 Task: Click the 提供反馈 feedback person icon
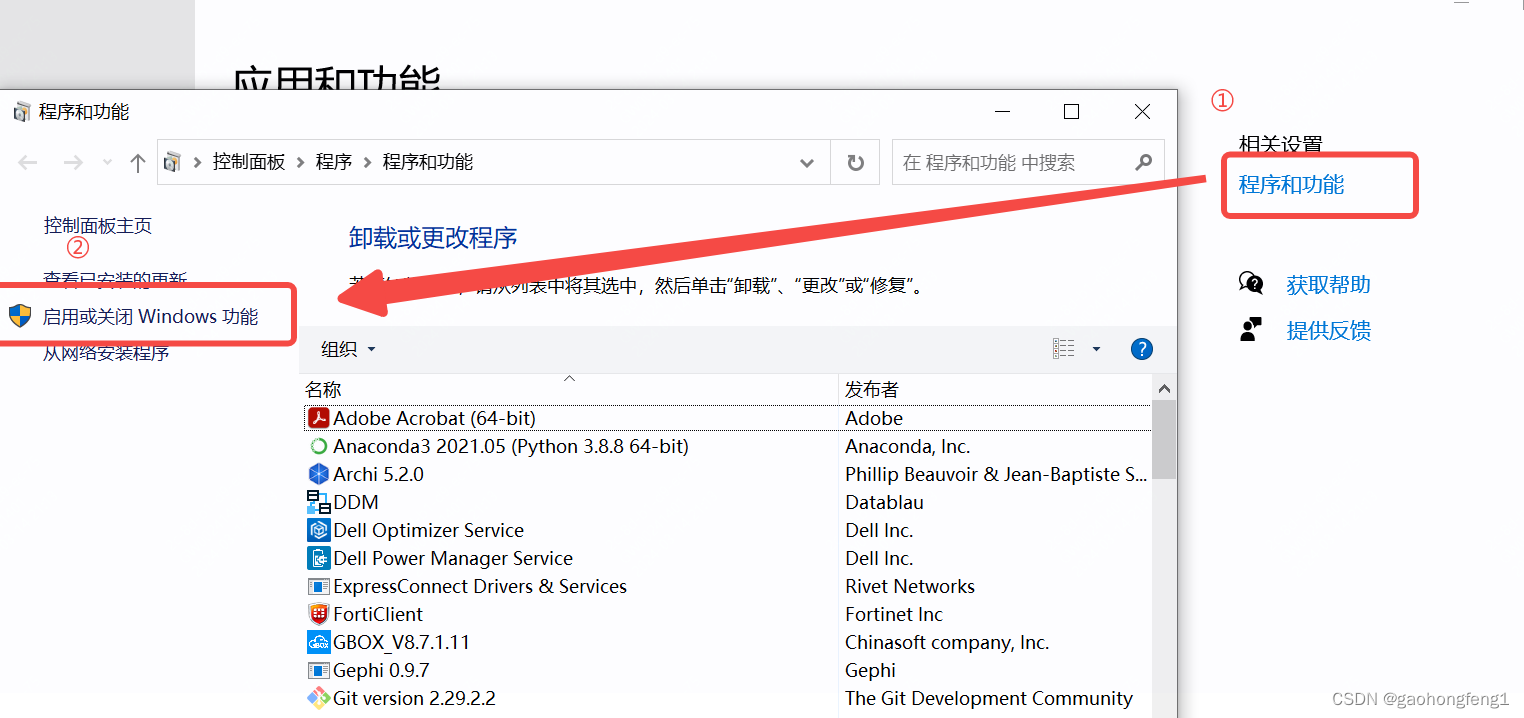[x=1251, y=329]
